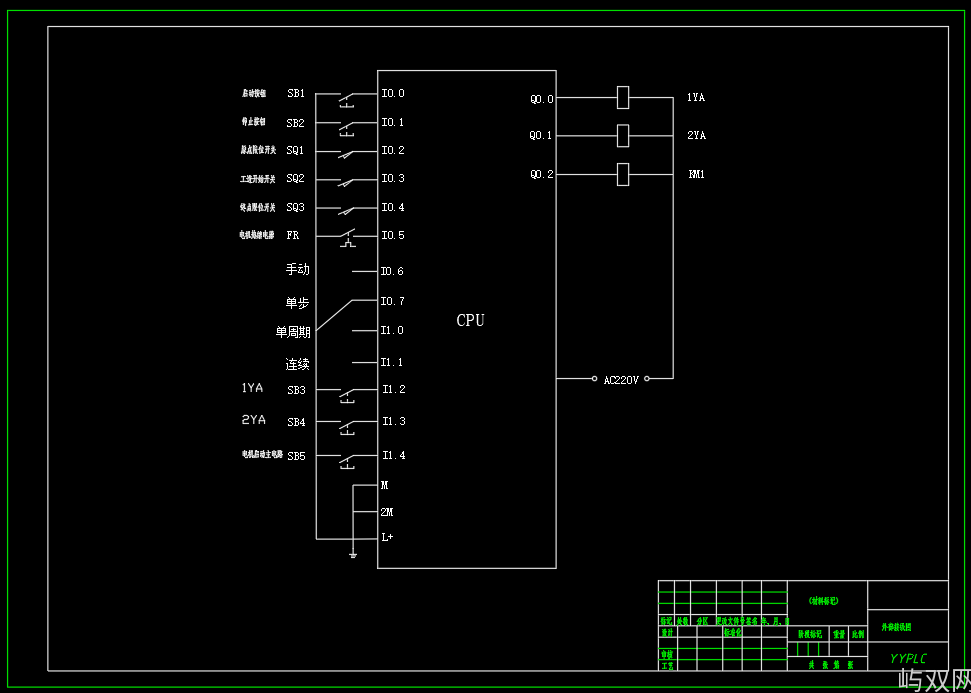Click the Q0.0 output label
This screenshot has width=971, height=693.
(542, 98)
